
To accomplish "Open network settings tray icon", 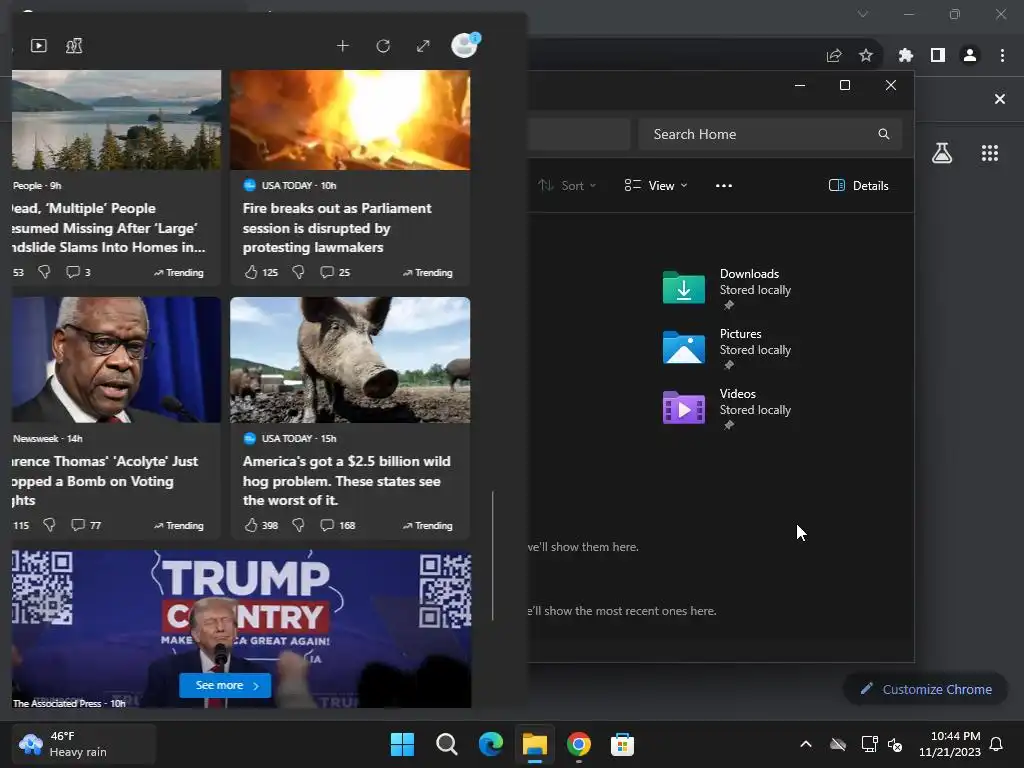I will [x=869, y=744].
